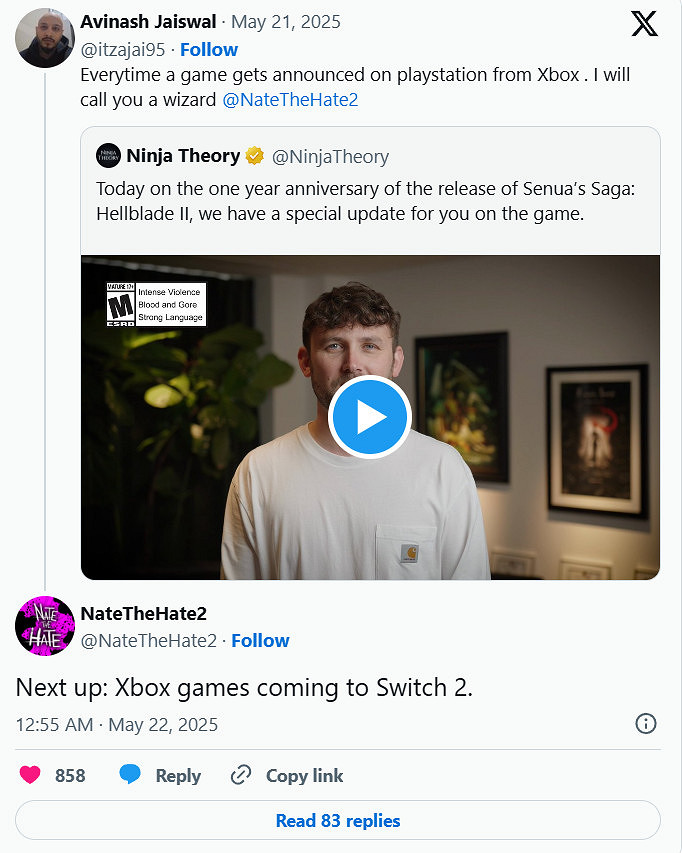Click the May 21, 2025 timestamp

click(290, 21)
